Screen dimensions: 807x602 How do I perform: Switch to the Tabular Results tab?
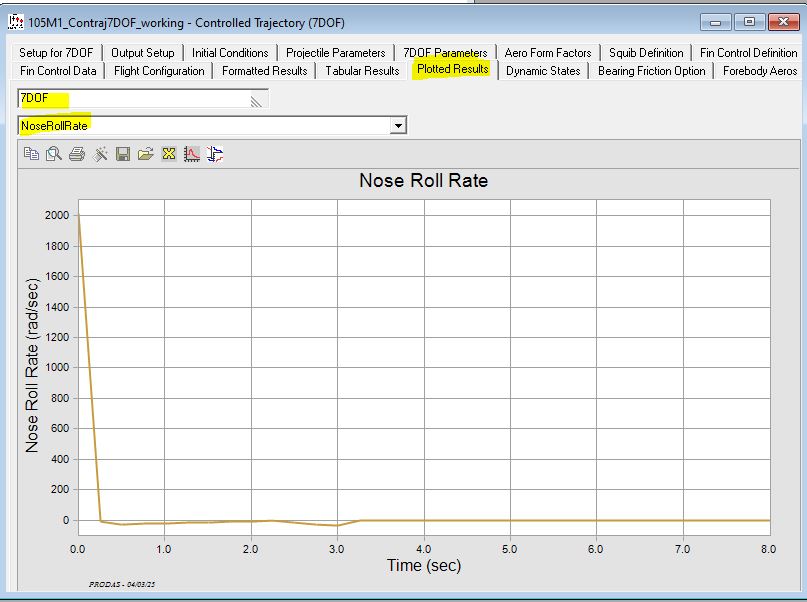(362, 71)
